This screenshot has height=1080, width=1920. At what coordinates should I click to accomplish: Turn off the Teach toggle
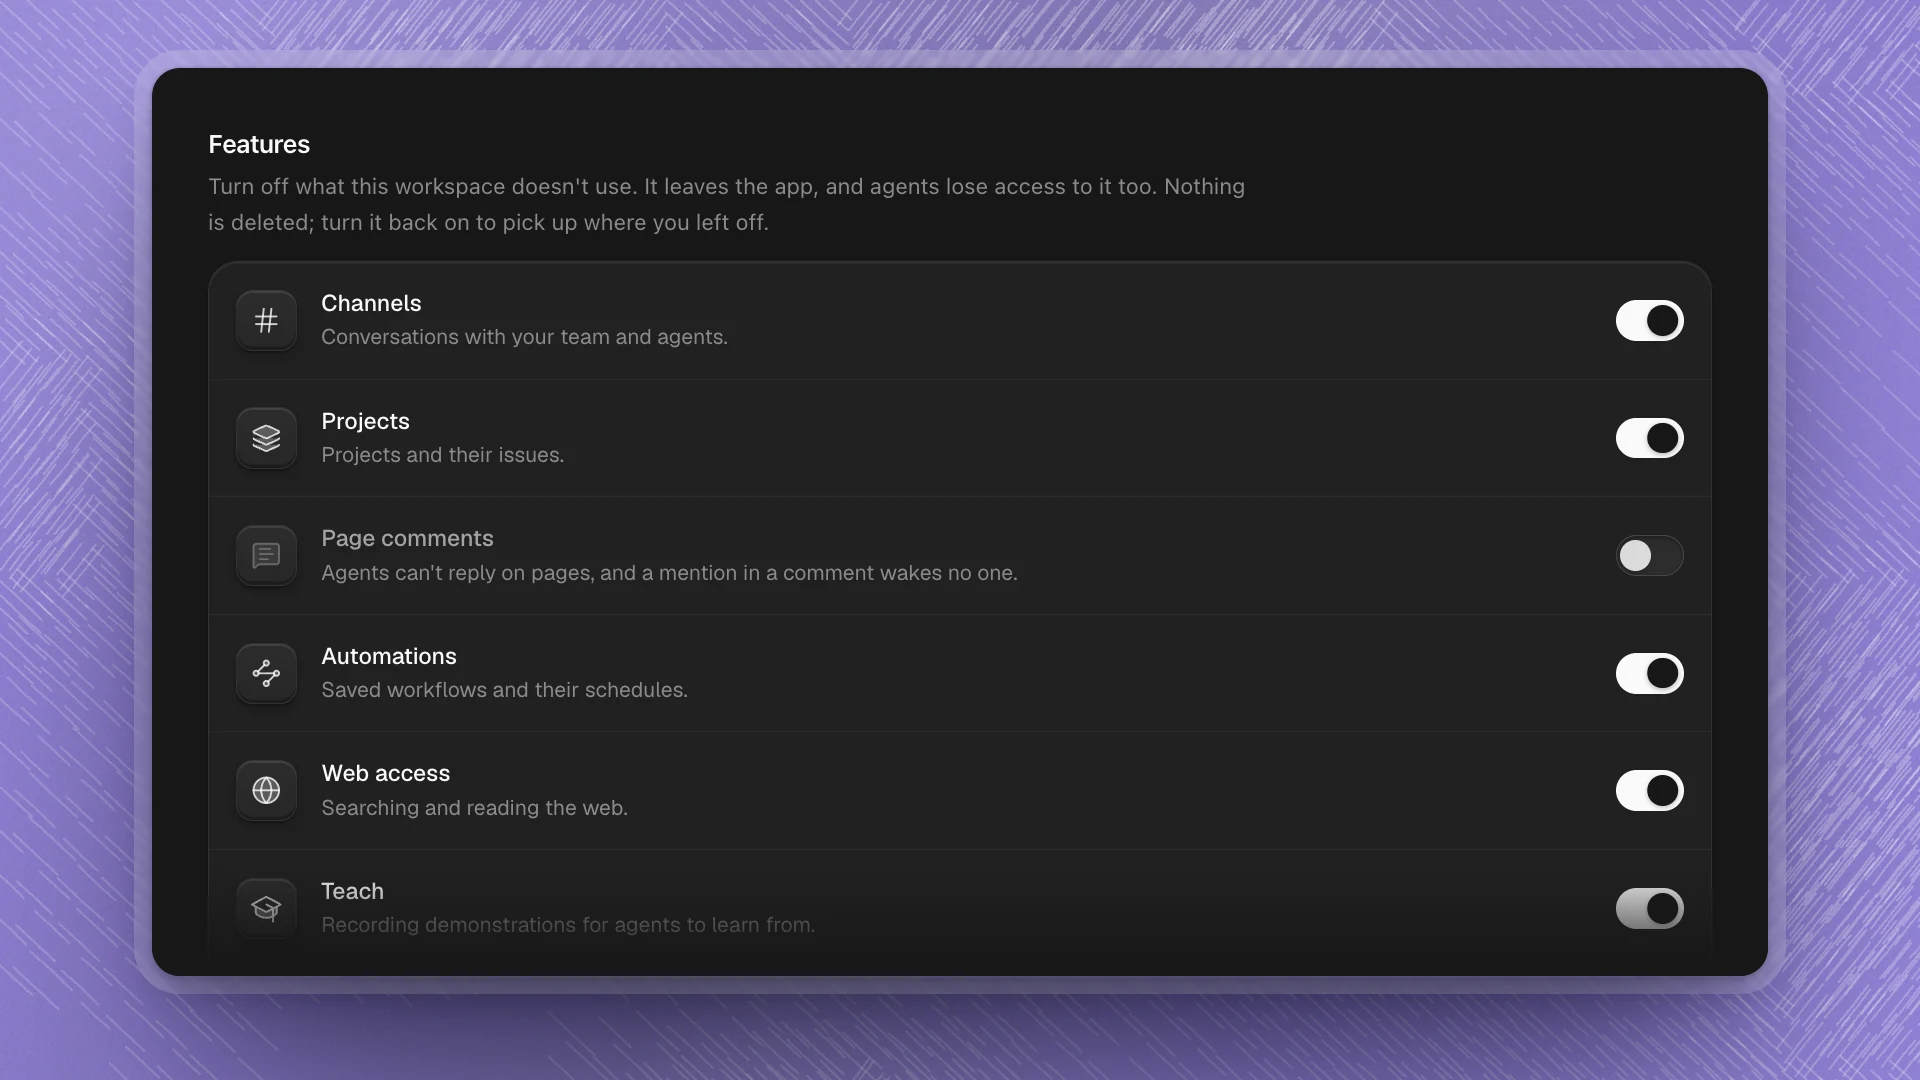click(x=1650, y=908)
